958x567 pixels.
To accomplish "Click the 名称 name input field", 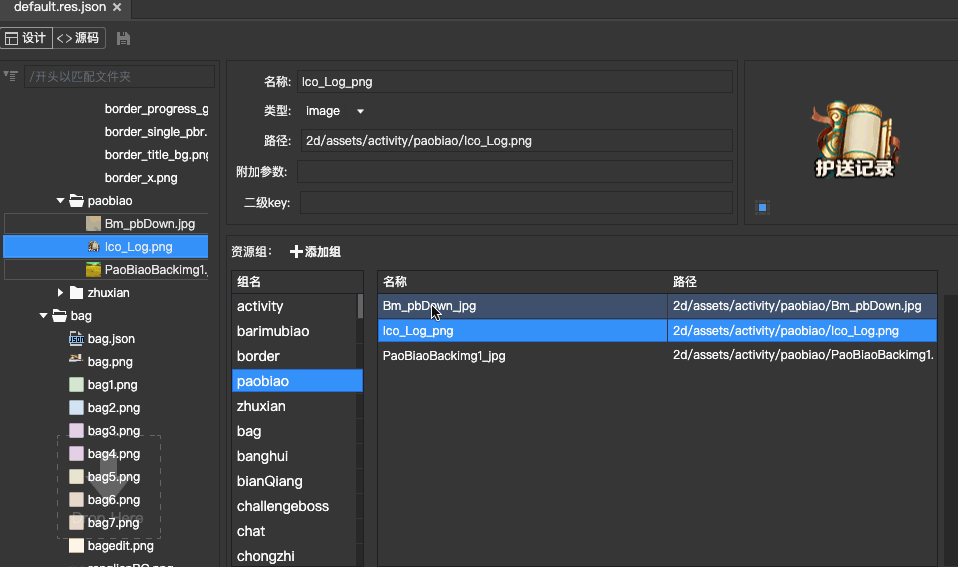I will (x=515, y=82).
